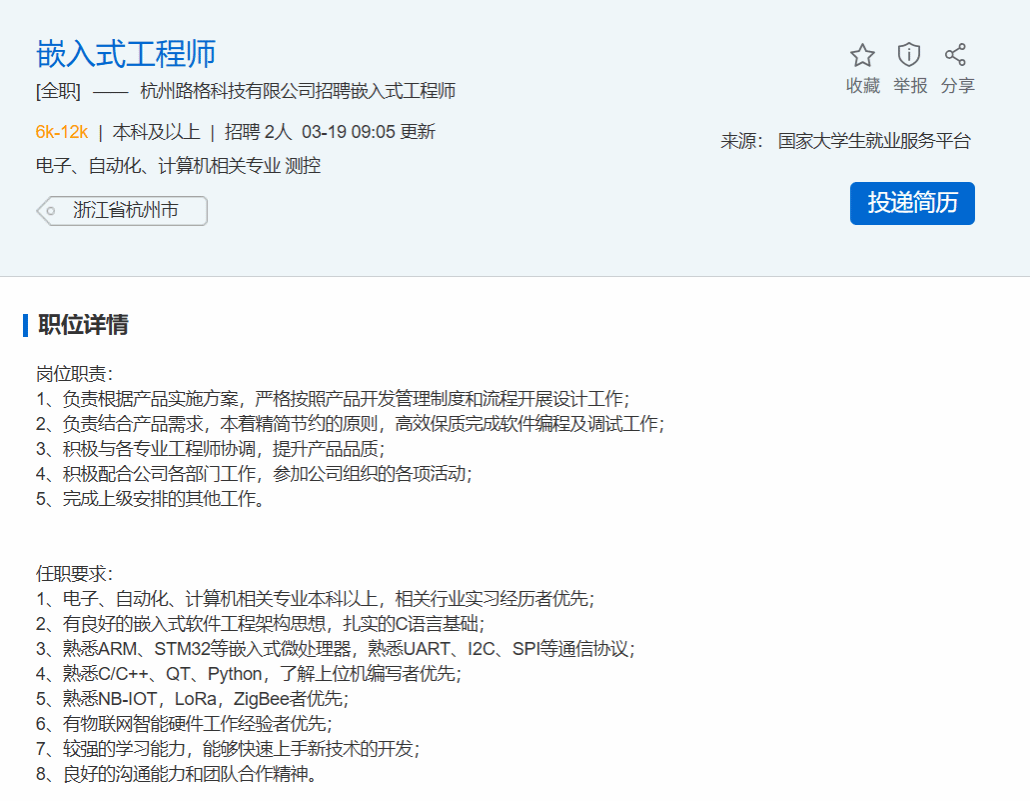Click the 6k-12k salary text

tap(62, 132)
